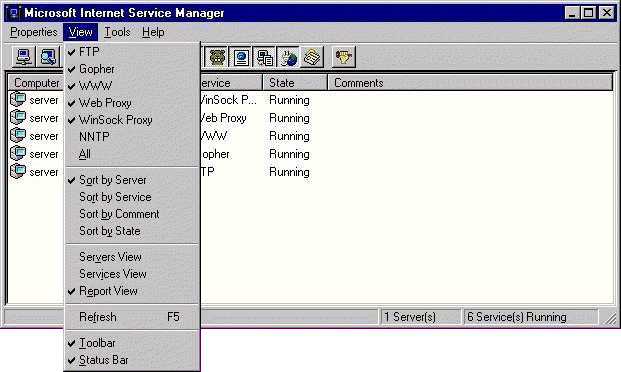The width and height of the screenshot is (621, 372).
Task: Hide the Toolbar via the View menu
Action: (131, 343)
